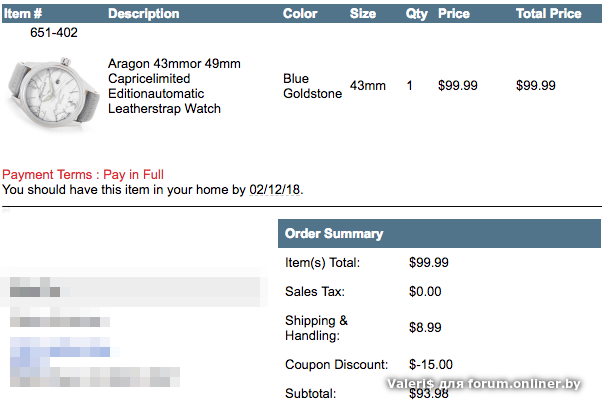This screenshot has width=604, height=407.
Task: Click the Size column header
Action: pos(363,14)
